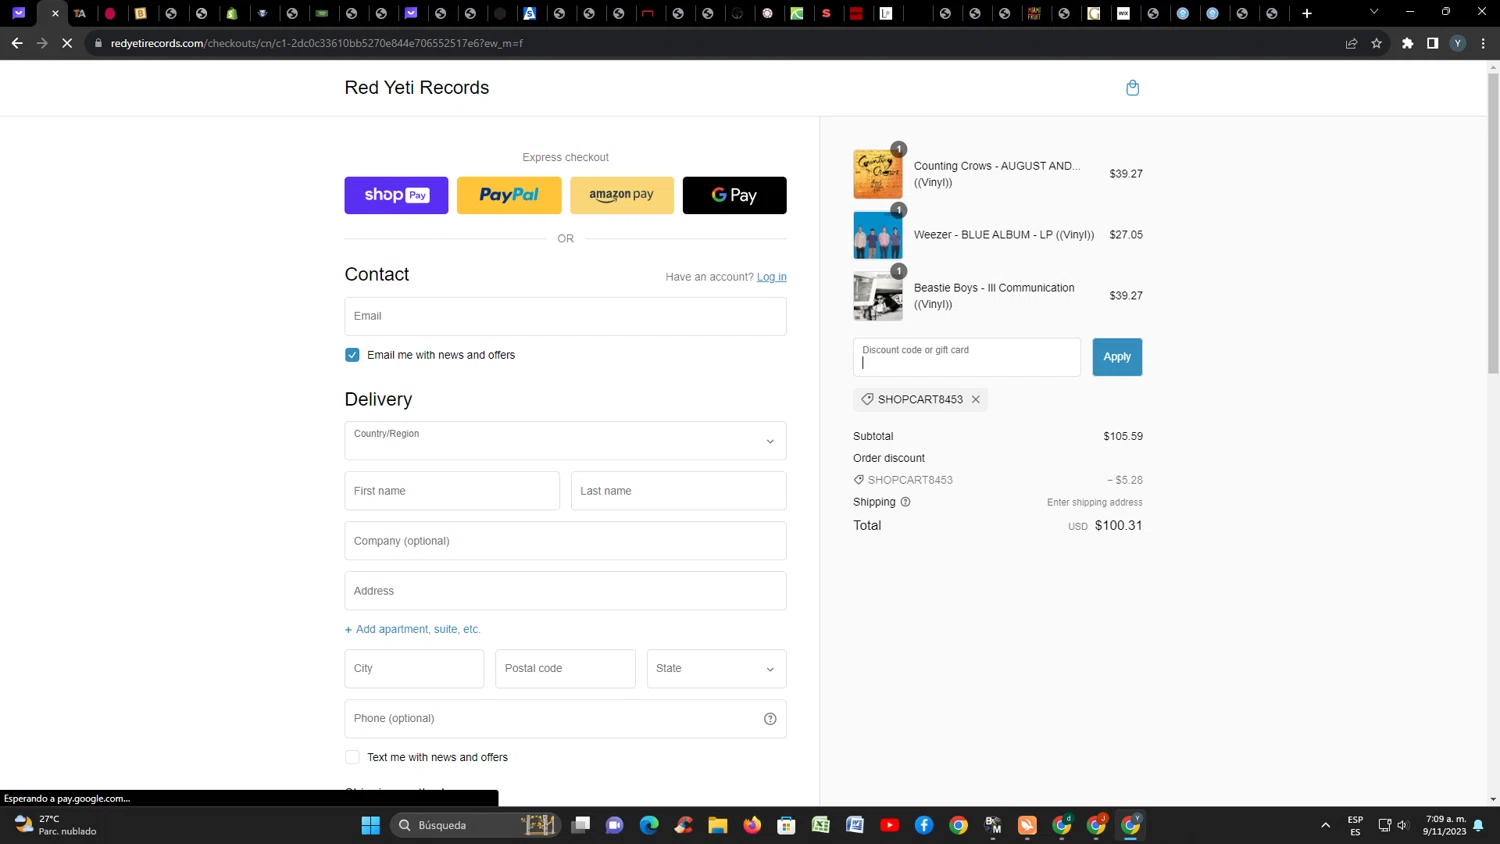Stop loading the page

click(x=67, y=43)
